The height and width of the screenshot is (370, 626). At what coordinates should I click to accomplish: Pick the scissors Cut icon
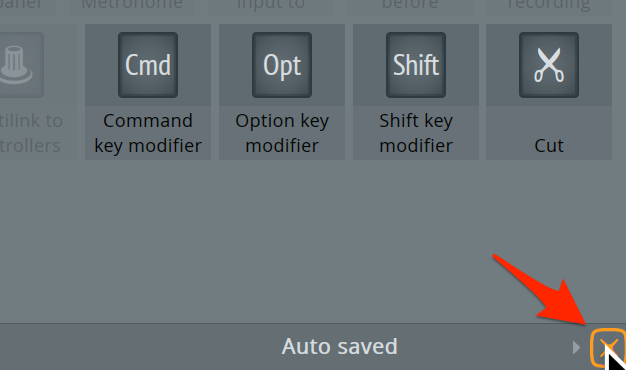tap(549, 65)
